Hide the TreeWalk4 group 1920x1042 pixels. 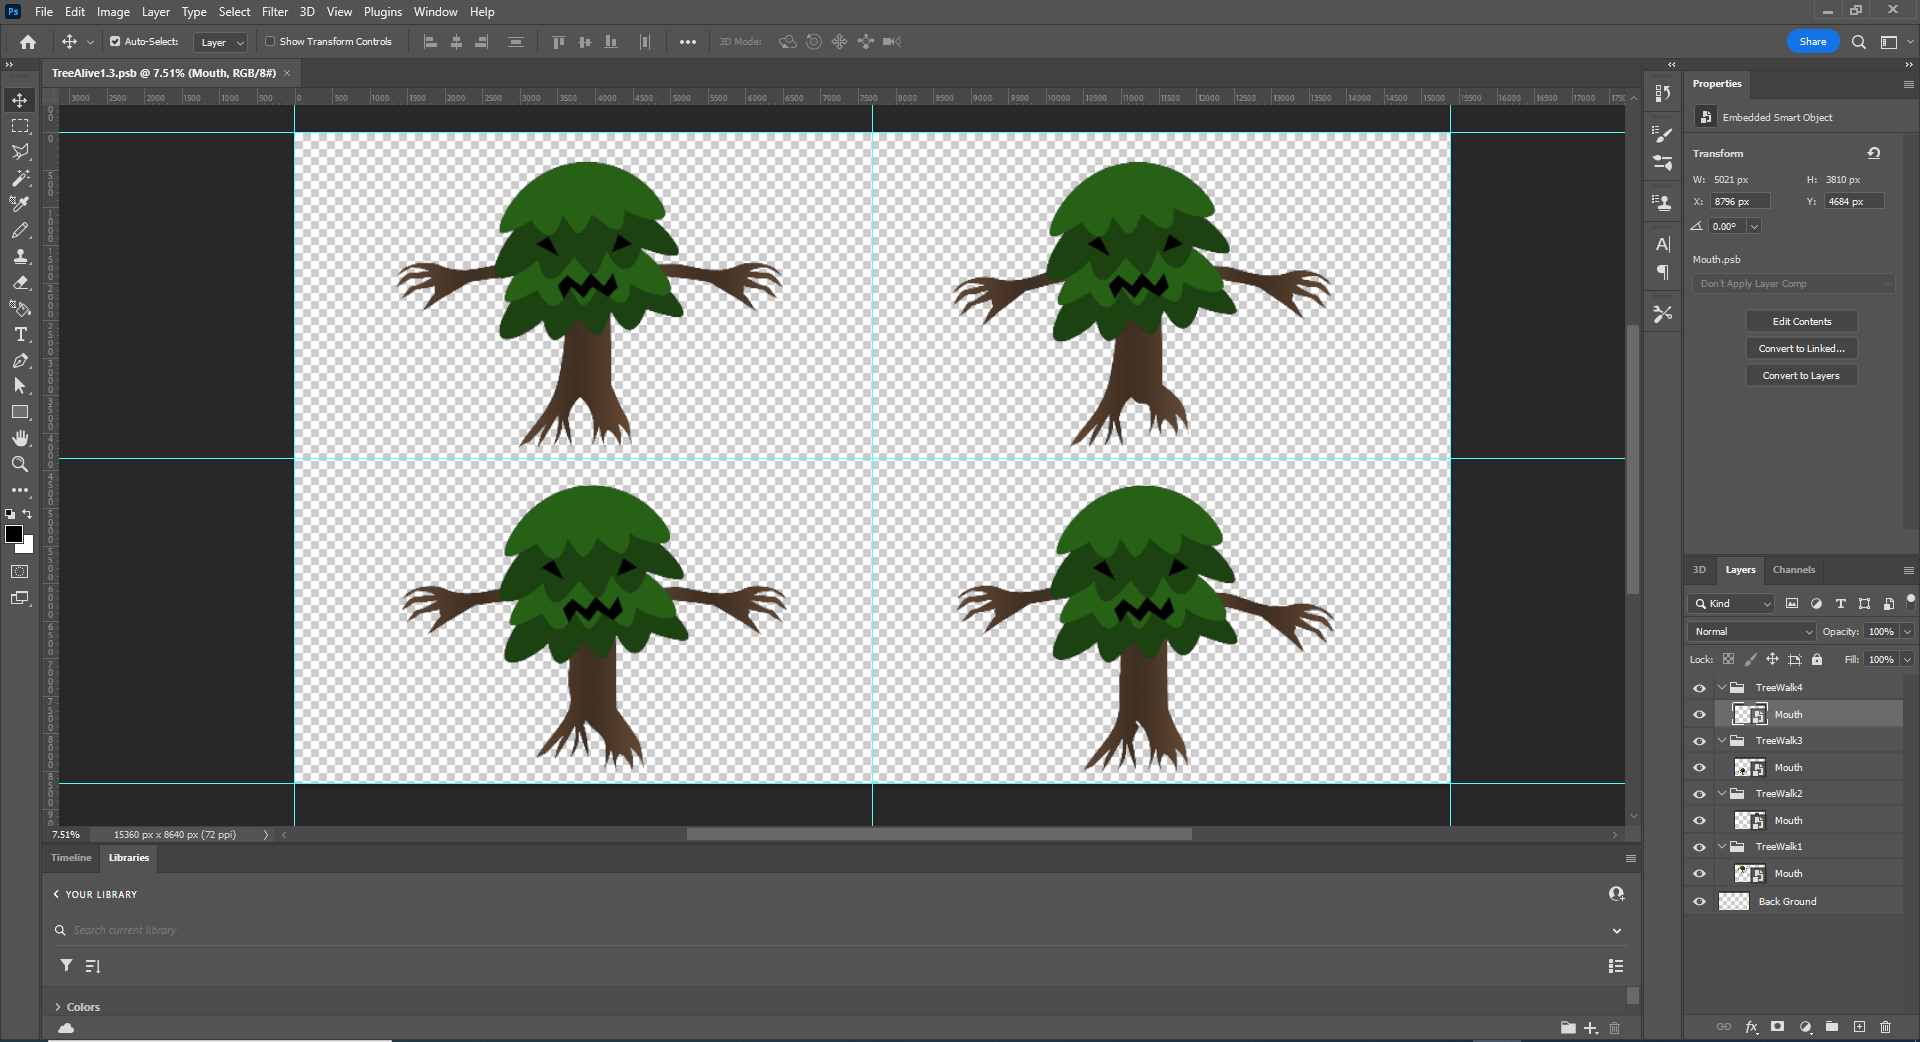click(1699, 688)
